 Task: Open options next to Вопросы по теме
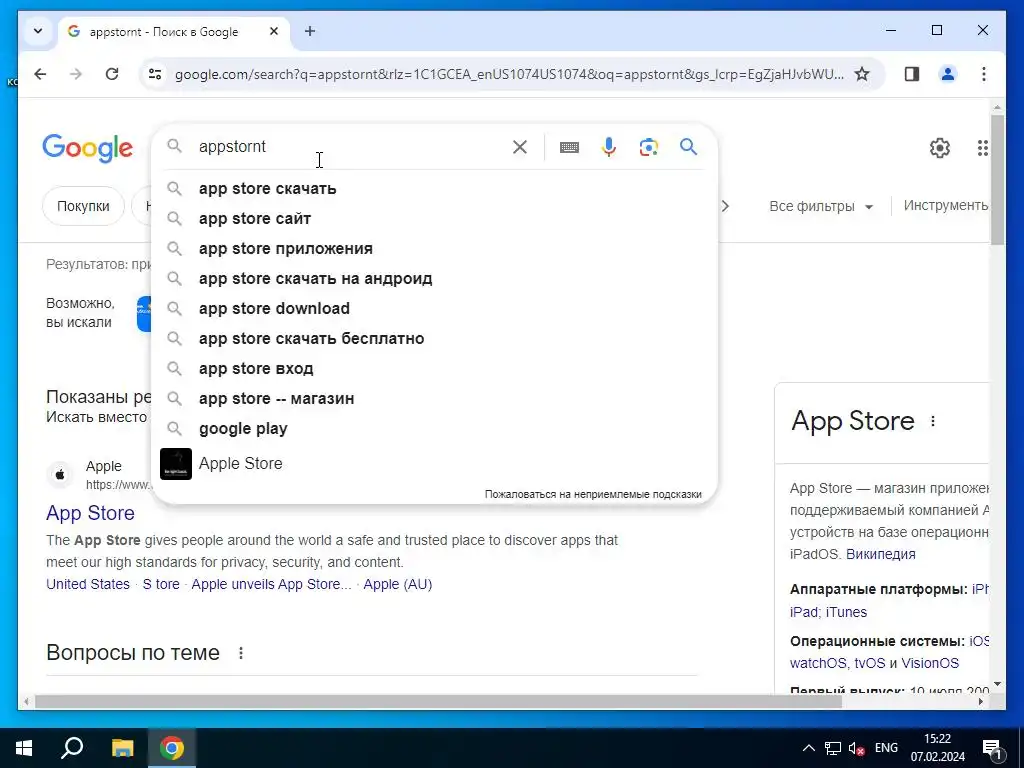241,653
